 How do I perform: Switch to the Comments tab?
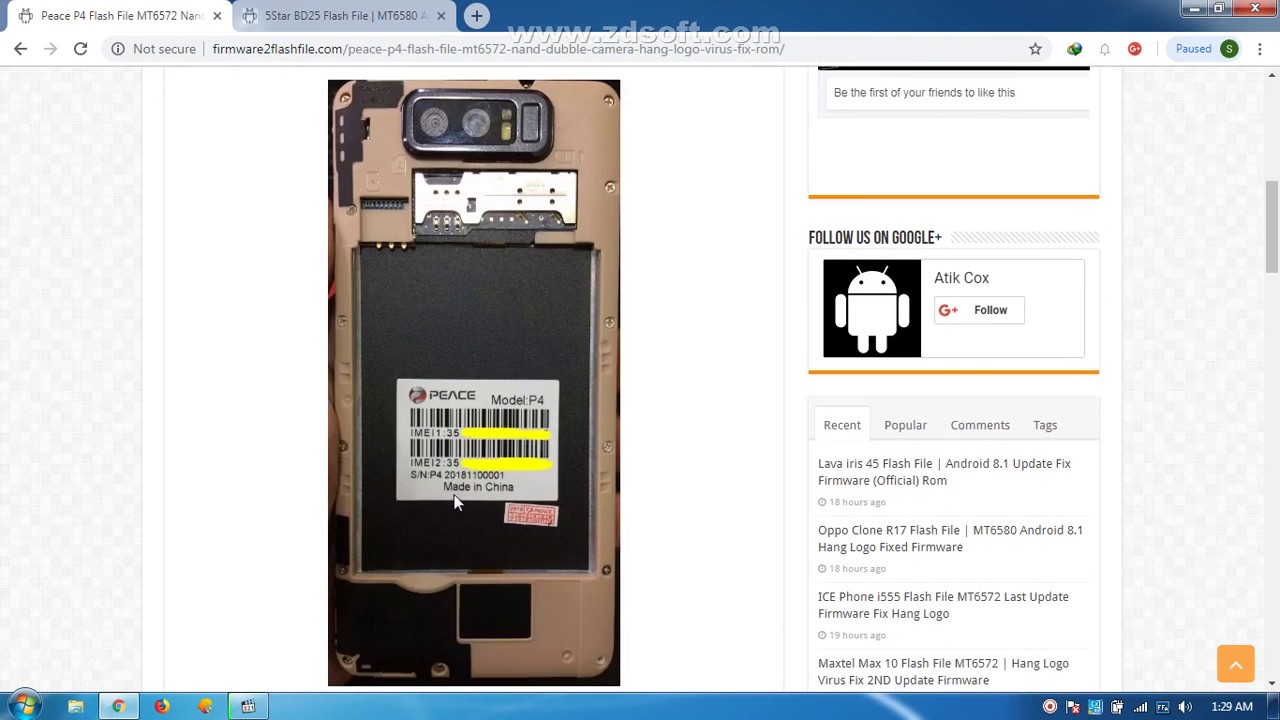pyautogui.click(x=980, y=425)
